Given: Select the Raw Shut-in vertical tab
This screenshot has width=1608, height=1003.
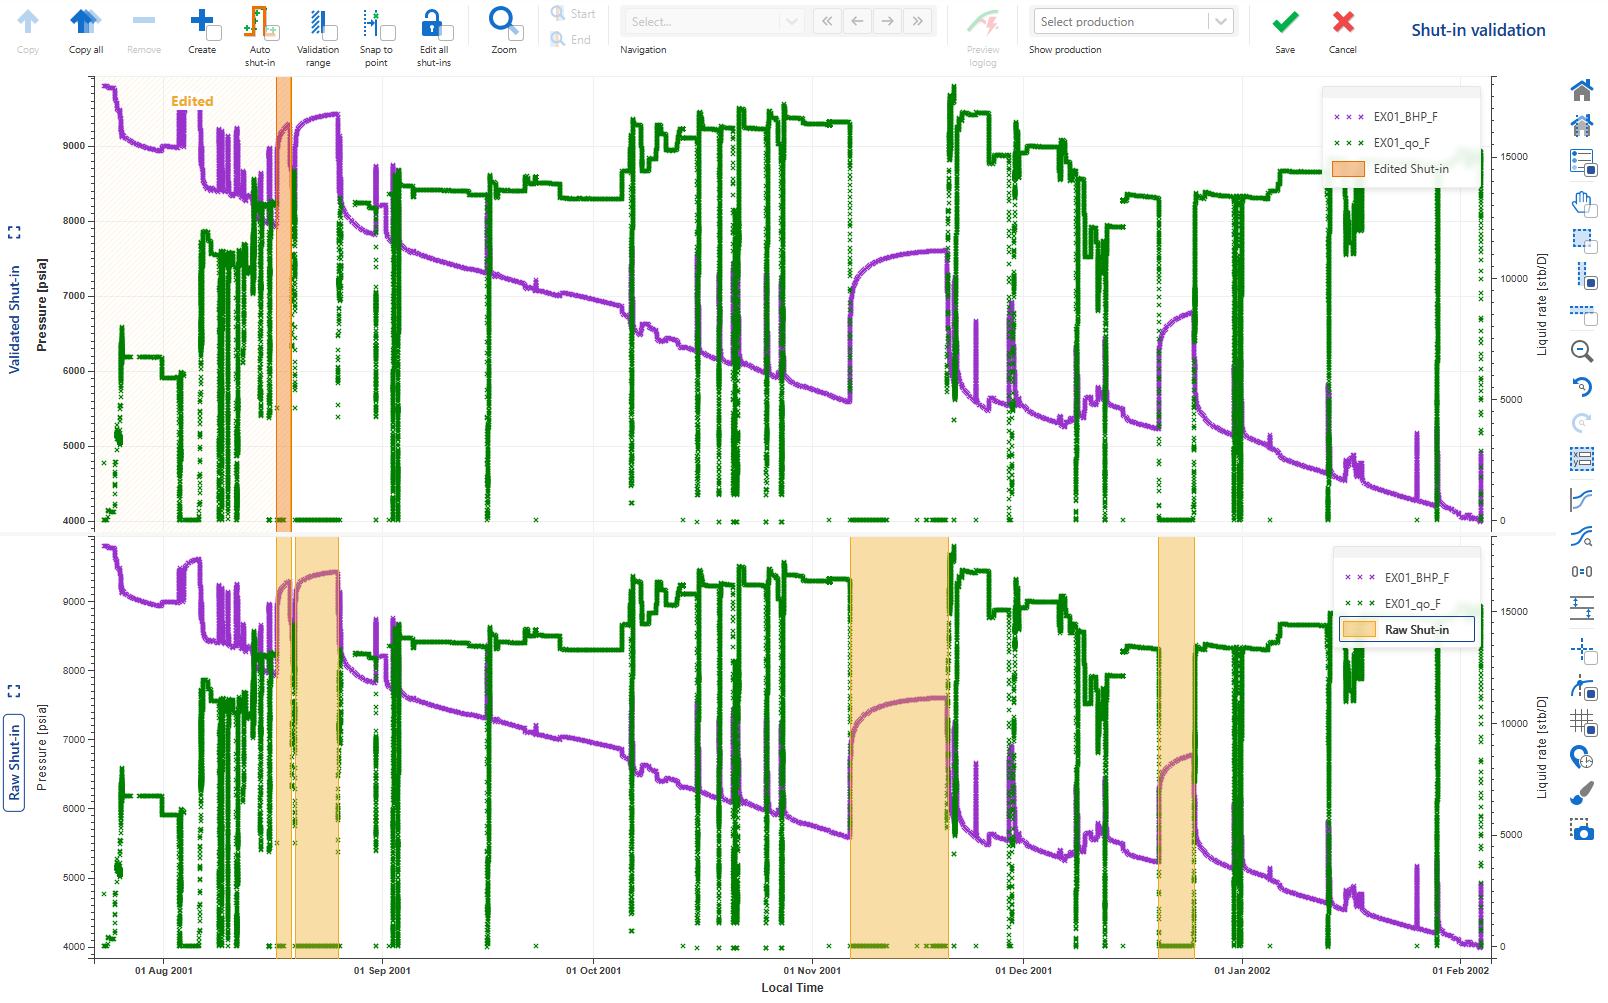Looking at the screenshot, I should [14, 763].
